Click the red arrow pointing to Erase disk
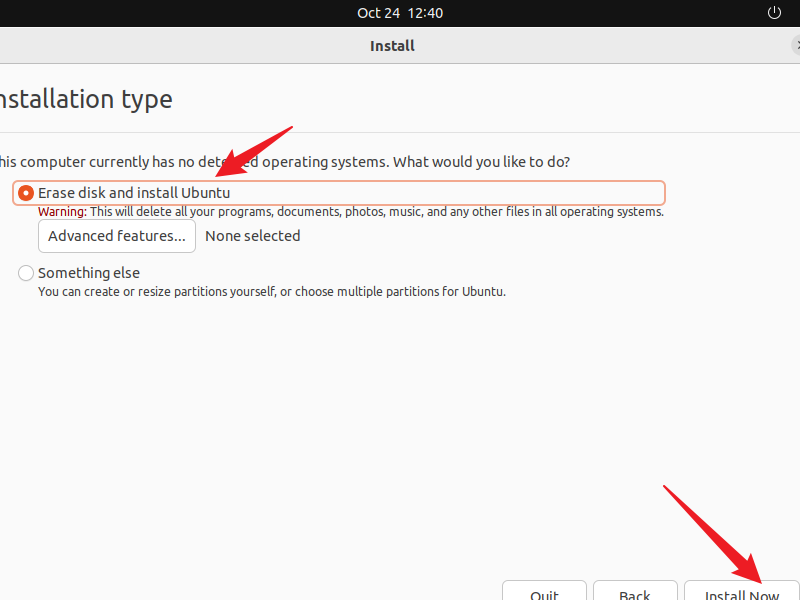The width and height of the screenshot is (800, 600). tap(258, 146)
